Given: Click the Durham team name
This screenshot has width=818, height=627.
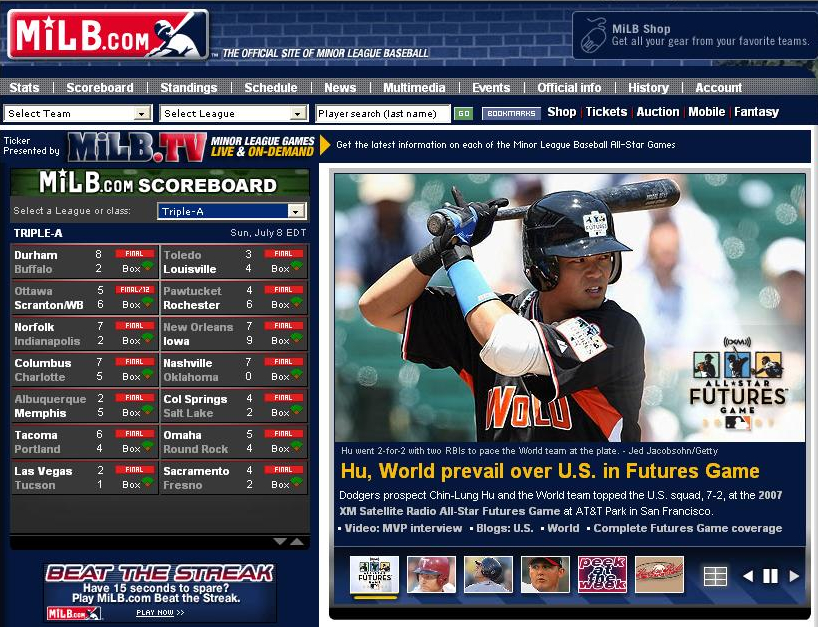Looking at the screenshot, I should click(36, 255).
